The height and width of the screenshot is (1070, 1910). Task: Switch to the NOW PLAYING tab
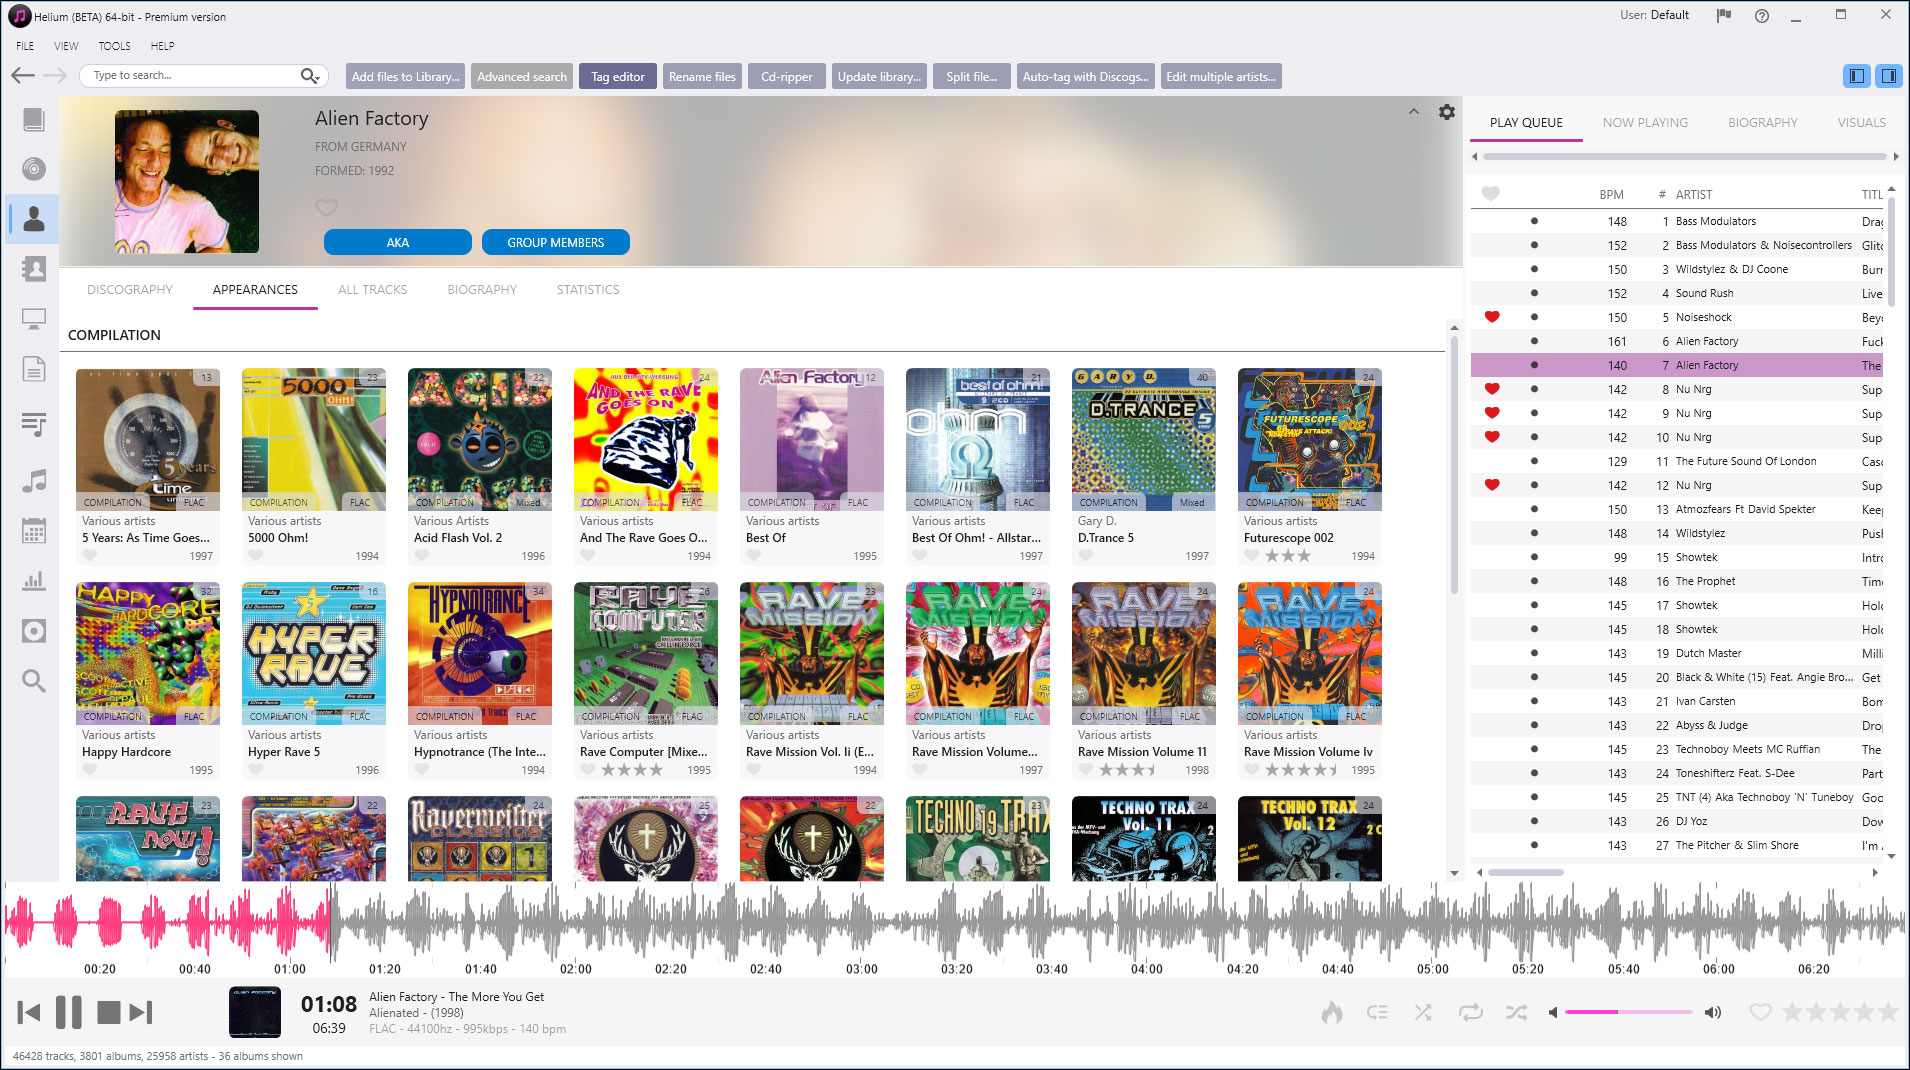[1645, 122]
